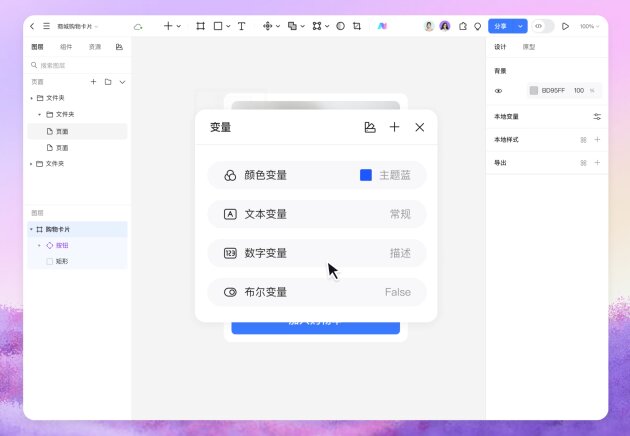This screenshot has width=630, height=436.
Task: Click the blue theme color swatch
Action: click(x=366, y=175)
